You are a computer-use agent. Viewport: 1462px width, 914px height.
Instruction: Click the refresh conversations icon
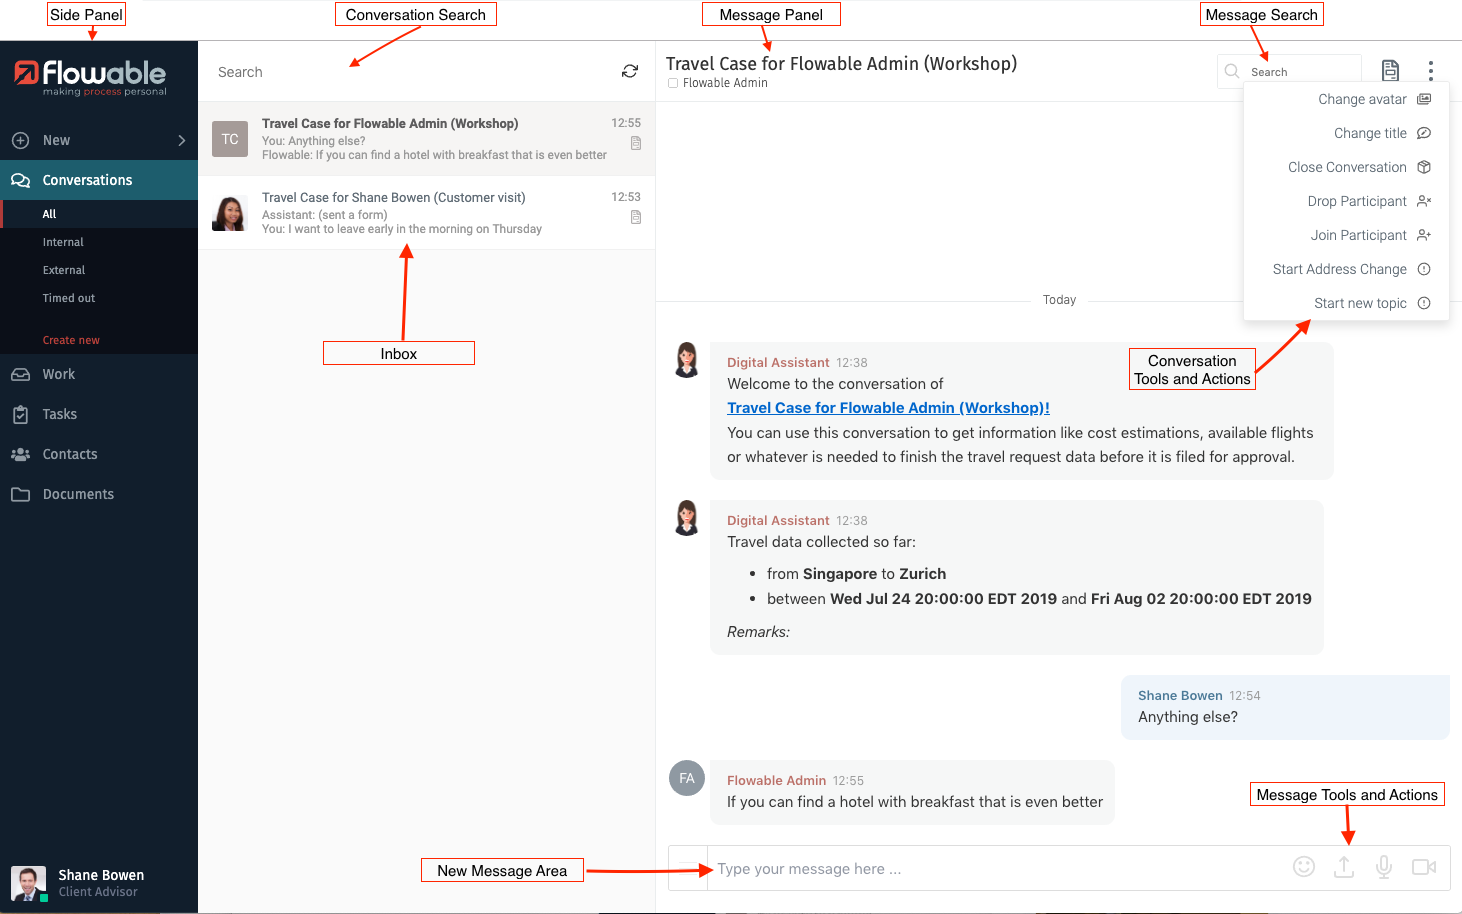[630, 71]
